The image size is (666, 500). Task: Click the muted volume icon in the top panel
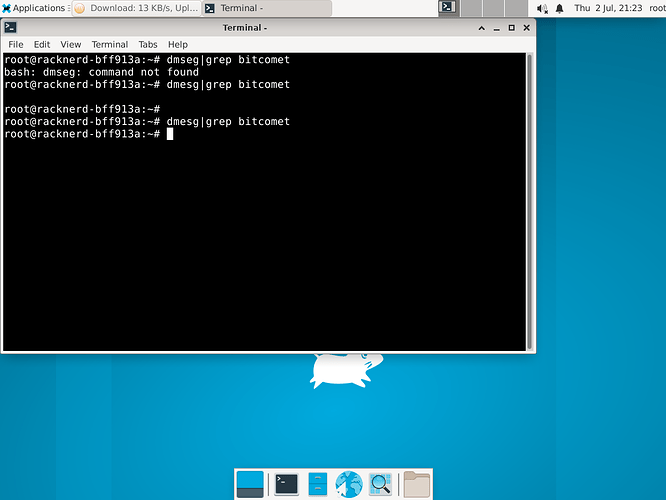point(542,8)
